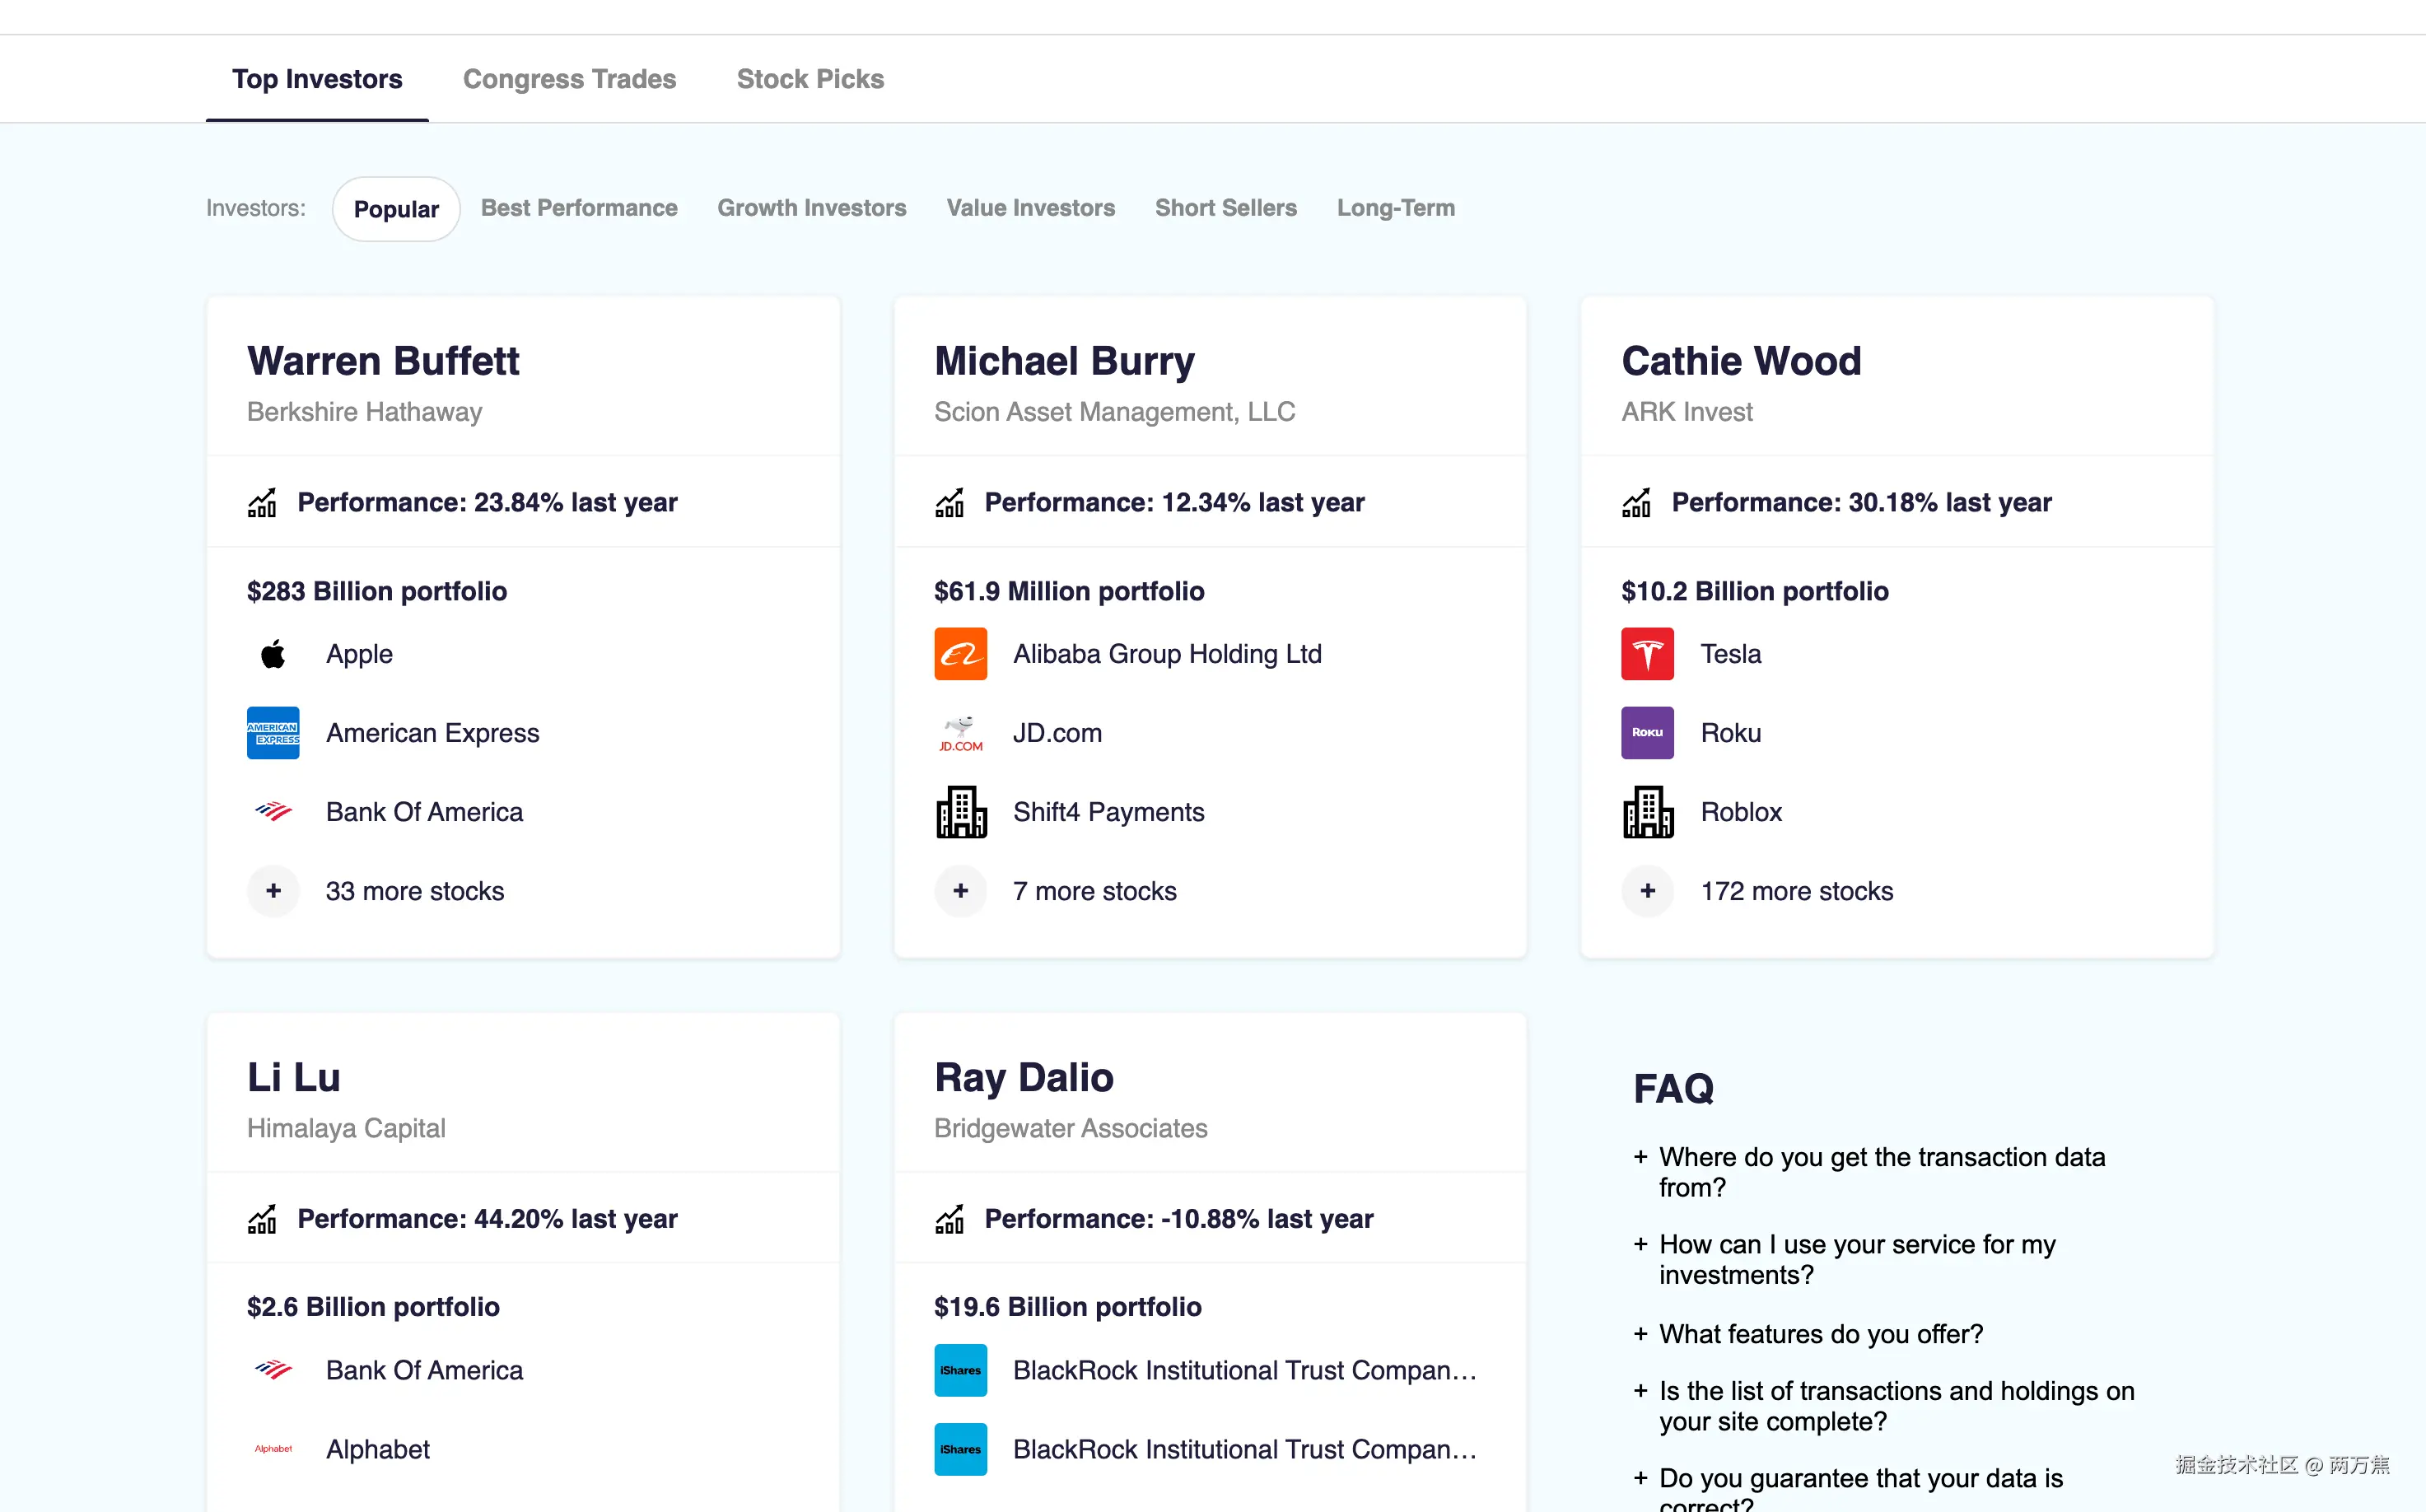Expand Buffett's 33 more stocks
2426x1512 pixels.
(x=273, y=891)
